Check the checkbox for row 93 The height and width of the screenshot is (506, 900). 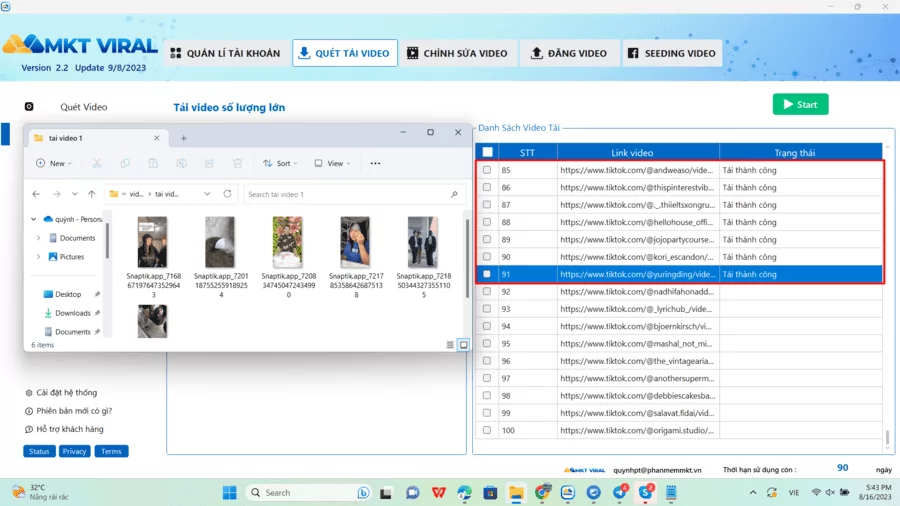tap(487, 309)
